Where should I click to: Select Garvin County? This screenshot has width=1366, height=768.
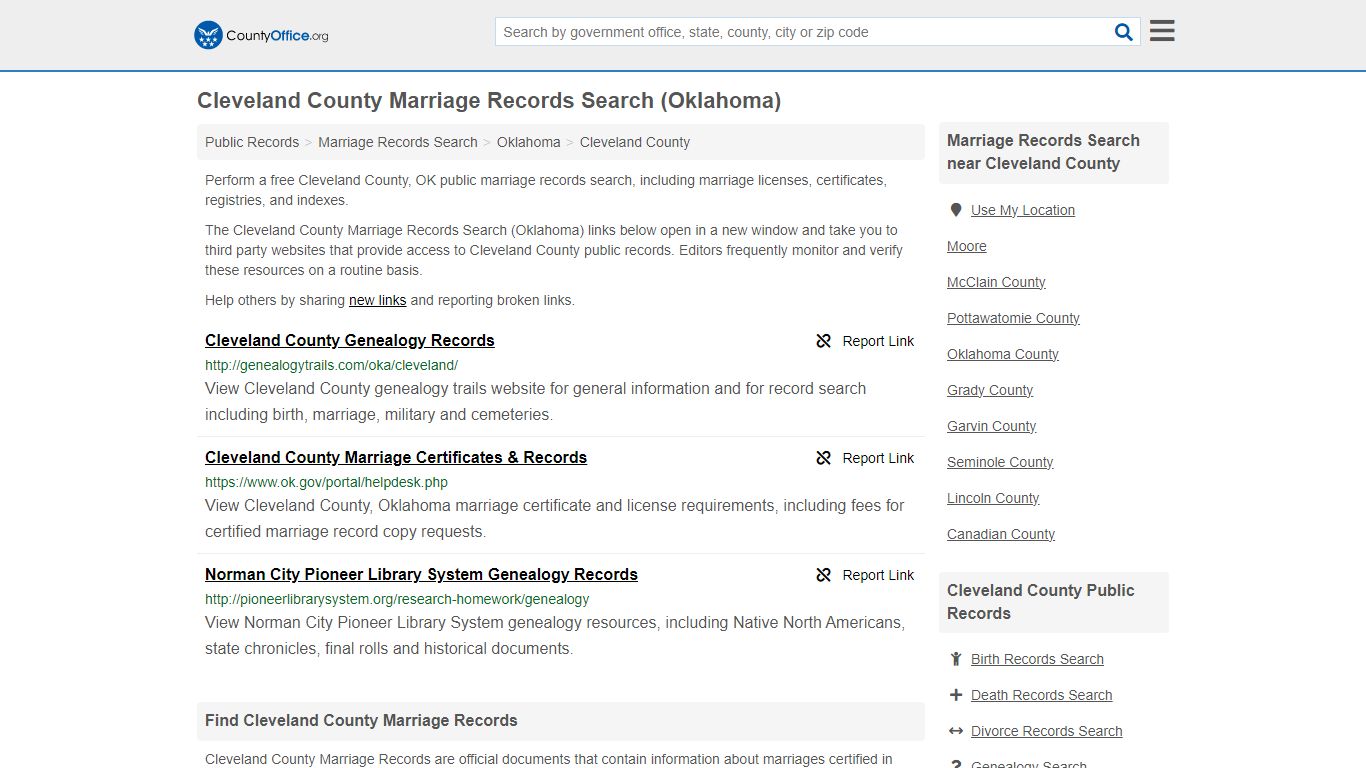tap(991, 426)
